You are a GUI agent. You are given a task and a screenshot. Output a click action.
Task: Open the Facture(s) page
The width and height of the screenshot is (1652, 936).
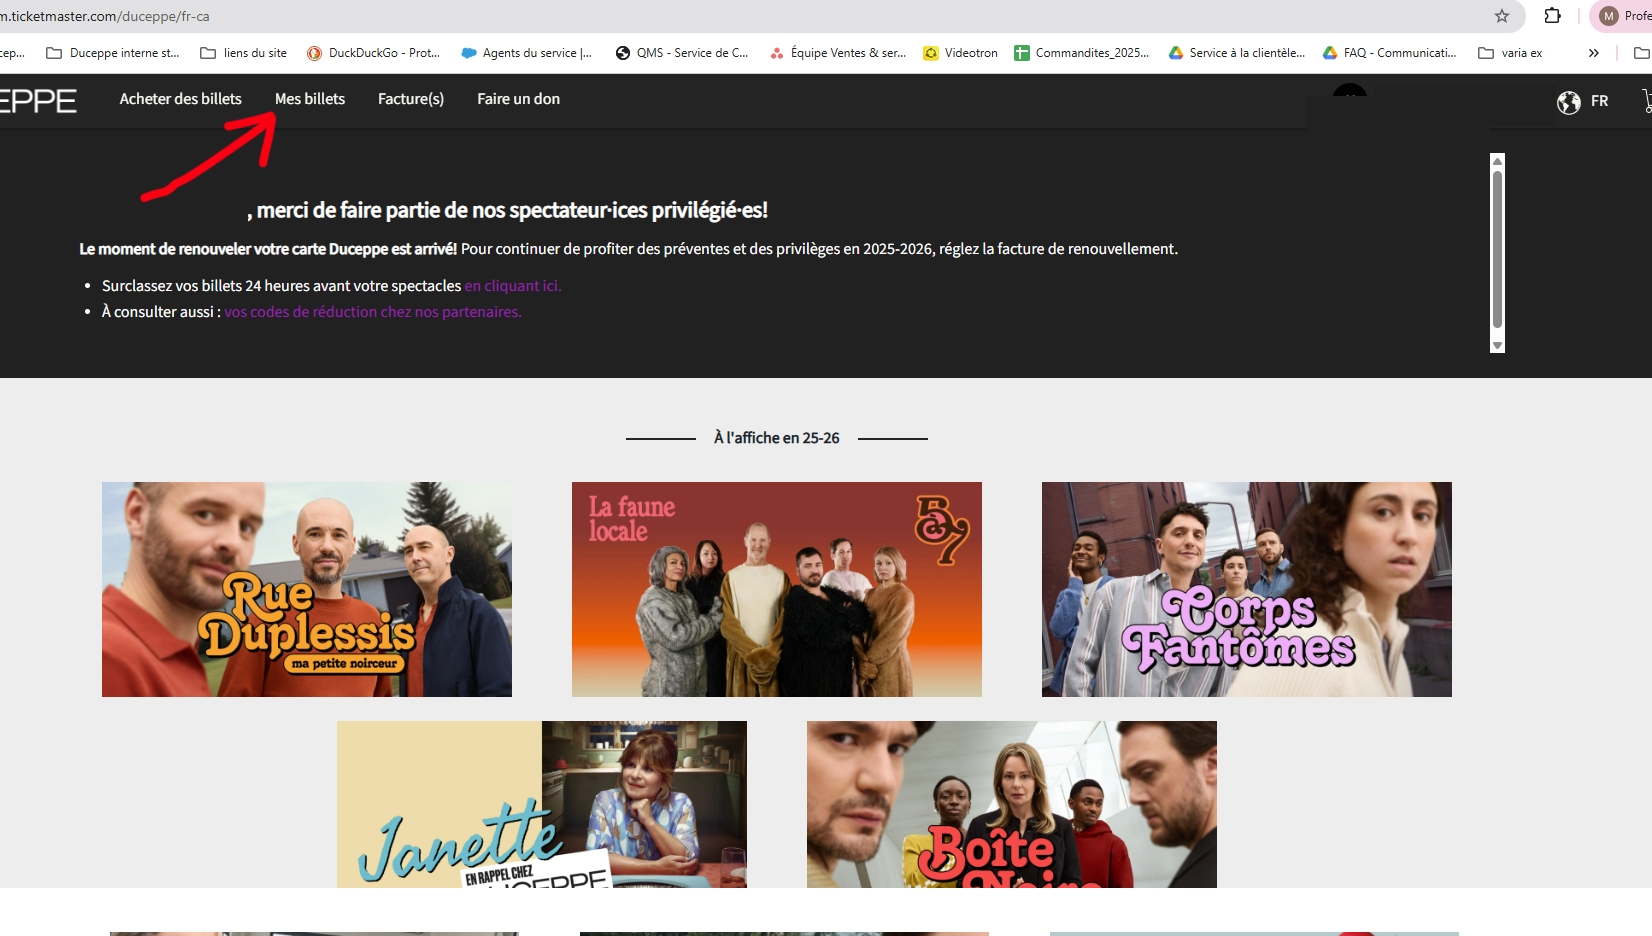click(x=411, y=99)
